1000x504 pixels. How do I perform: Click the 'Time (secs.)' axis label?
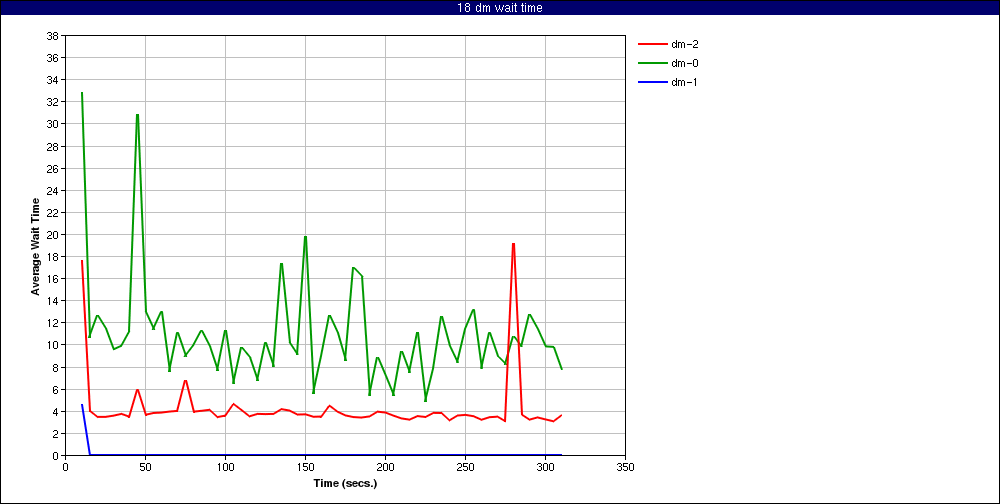pyautogui.click(x=345, y=483)
